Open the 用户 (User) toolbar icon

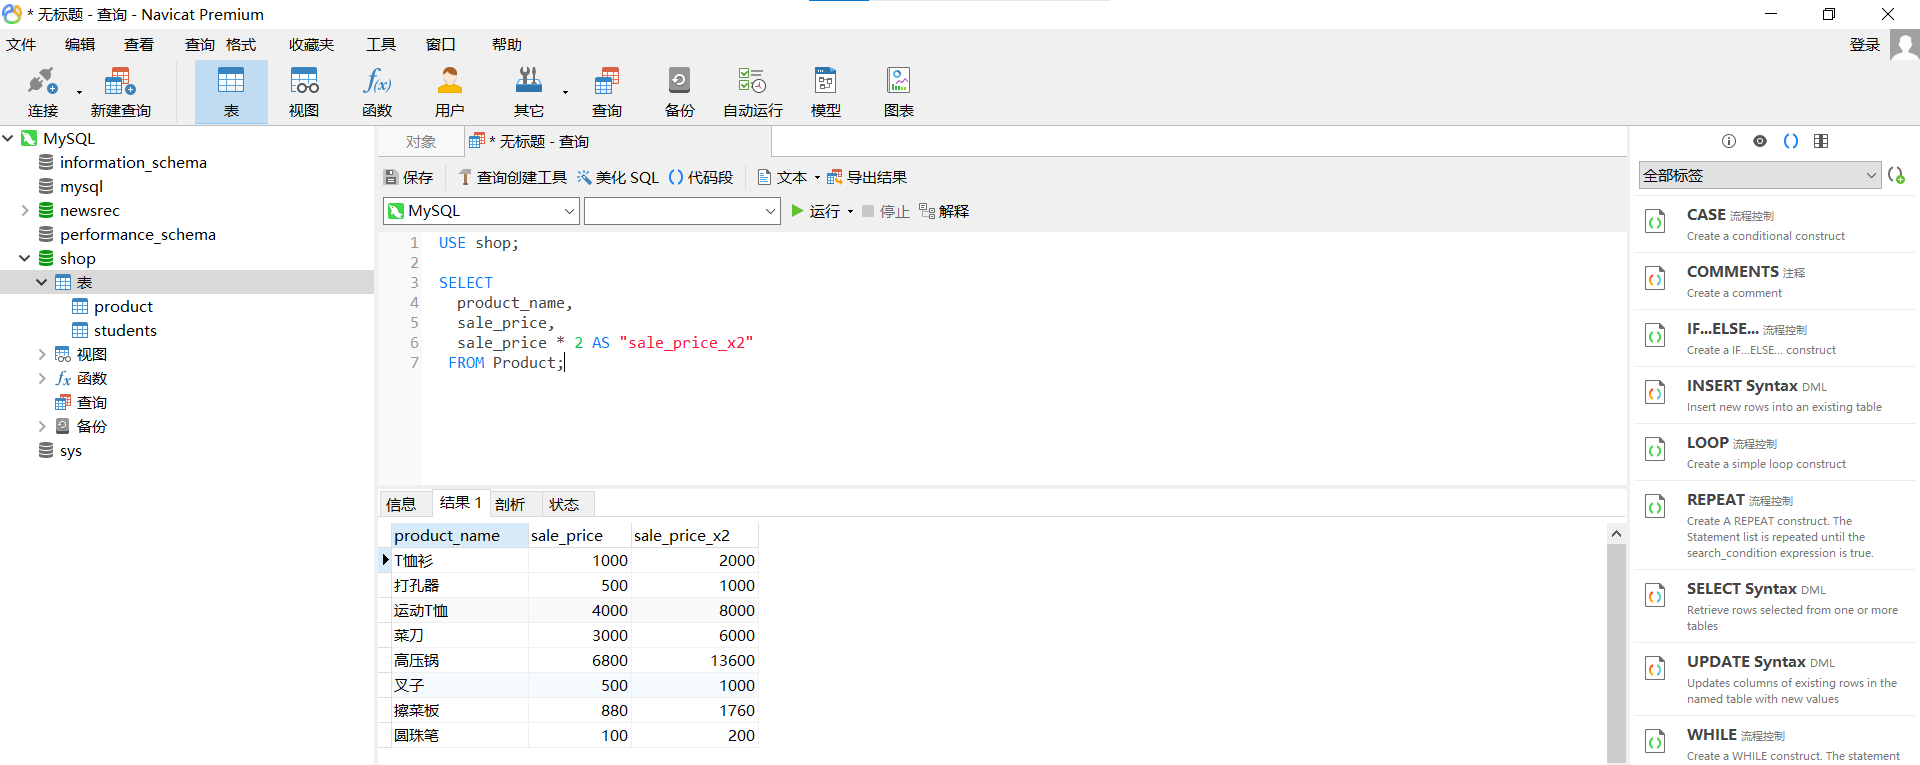point(450,92)
